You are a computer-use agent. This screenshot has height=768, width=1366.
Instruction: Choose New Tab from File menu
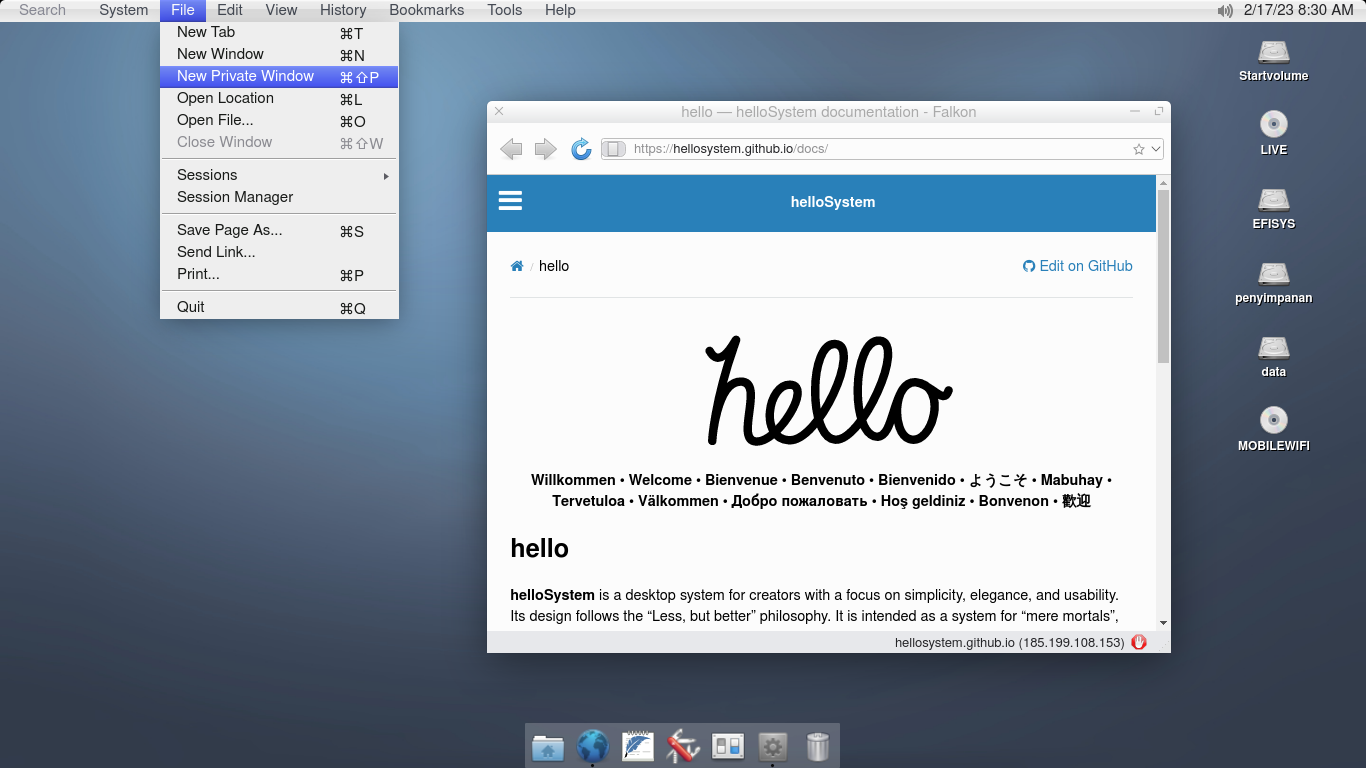click(279, 32)
